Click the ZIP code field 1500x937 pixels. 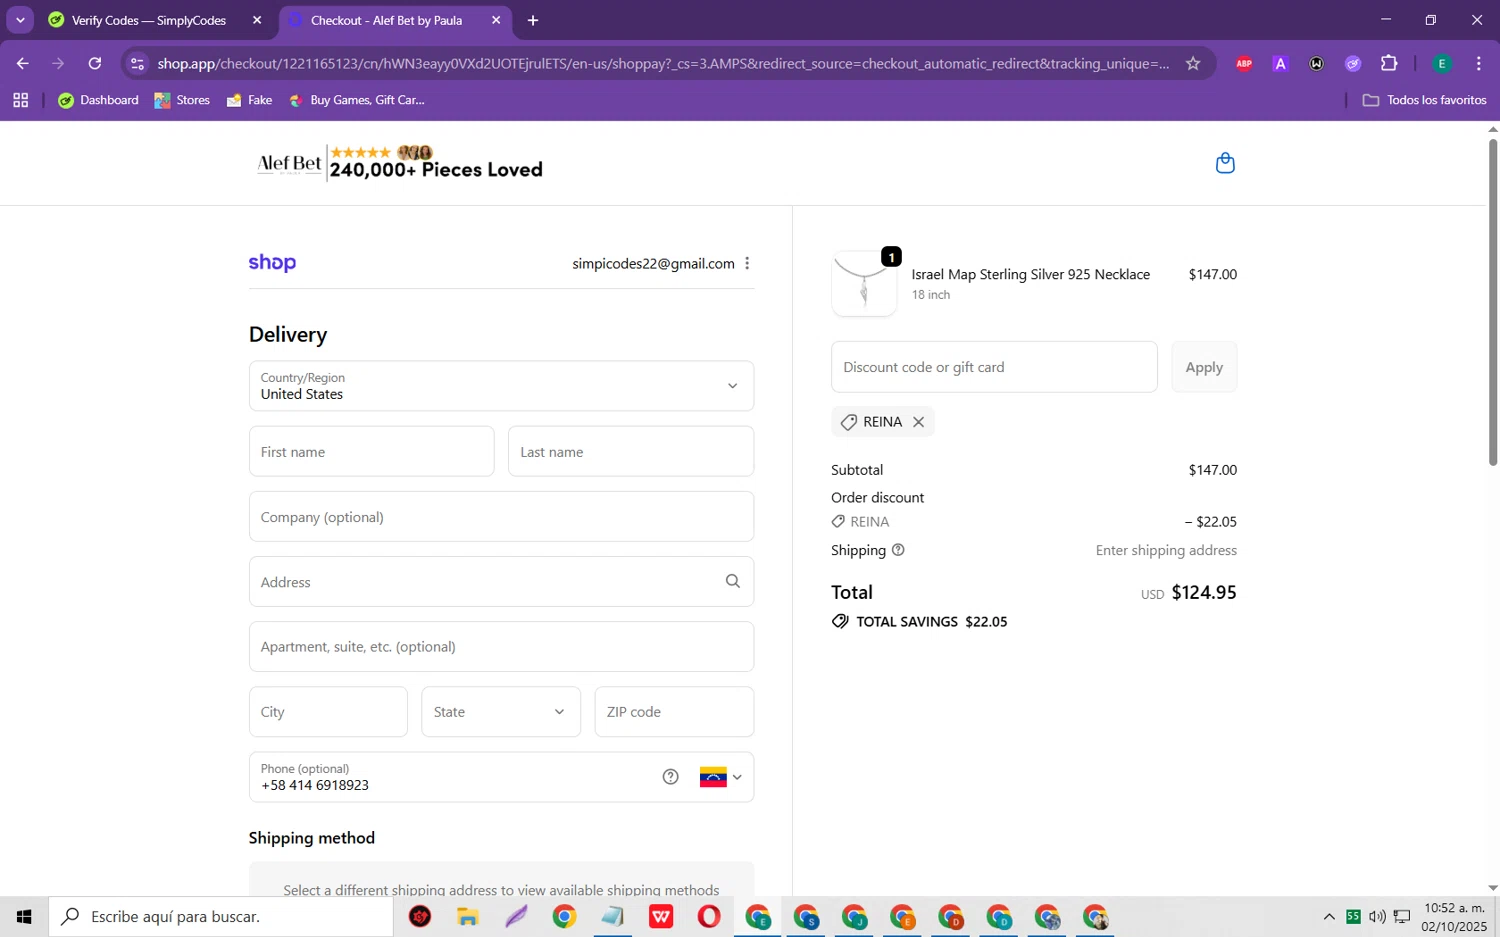tap(674, 712)
